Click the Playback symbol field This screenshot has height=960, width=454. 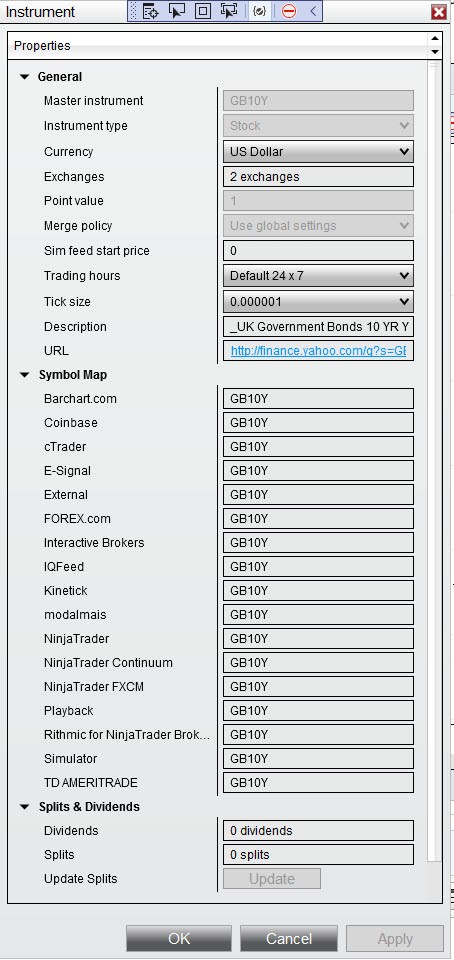click(x=318, y=710)
